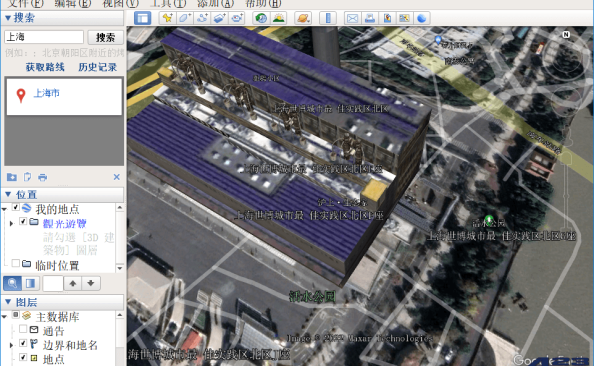
Task: Uncheck the 觀光遊覽 folder checkbox
Action: (23, 221)
